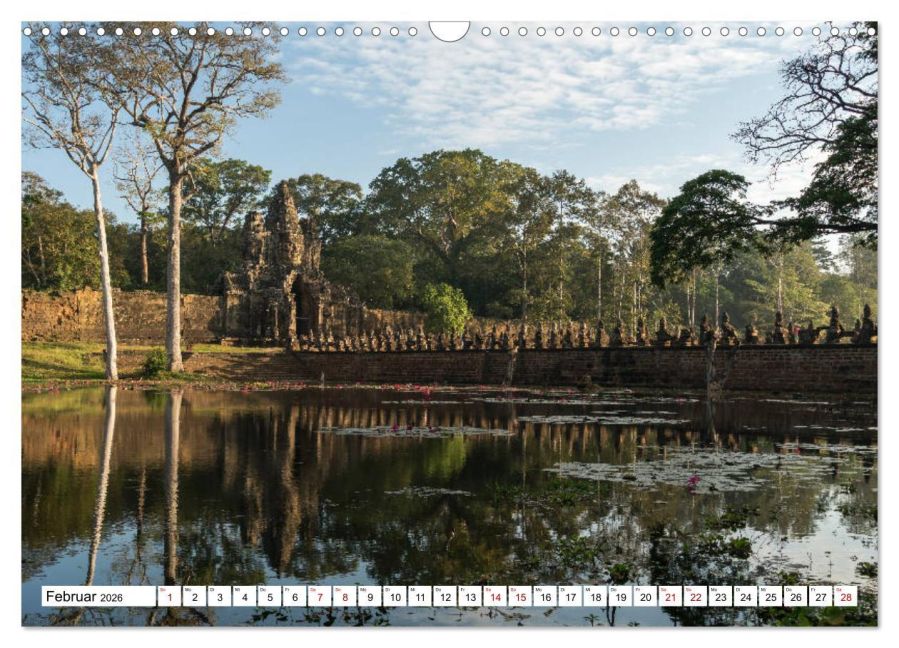Viewport: 899px width, 648px height.
Task: Pick date 13 in the calendar strip
Action: pos(470,596)
